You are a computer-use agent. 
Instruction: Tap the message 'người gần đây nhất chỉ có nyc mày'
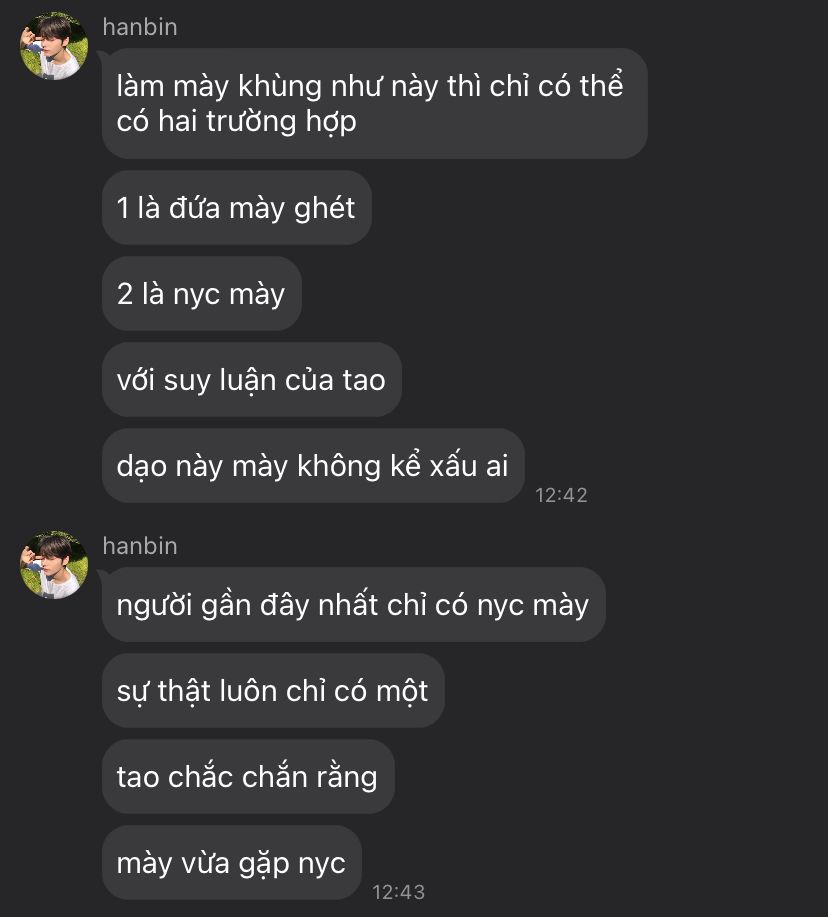click(x=353, y=605)
